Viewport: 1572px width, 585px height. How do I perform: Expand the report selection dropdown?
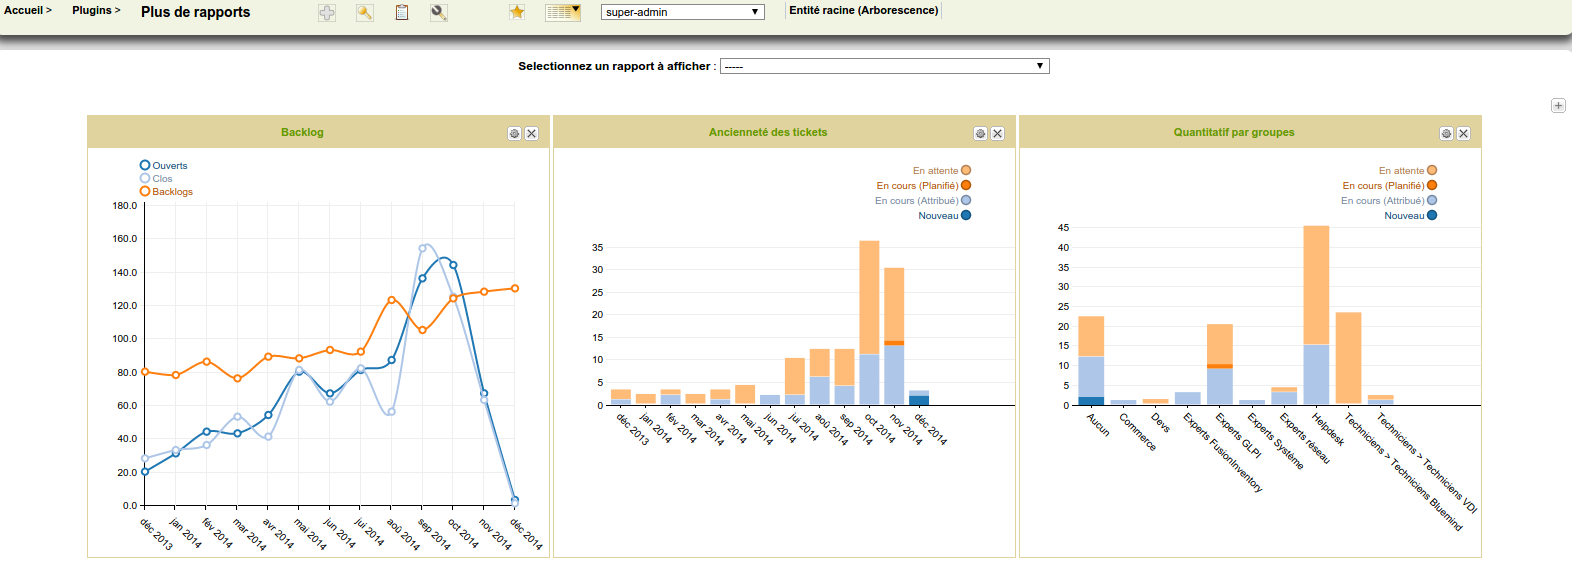[884, 66]
